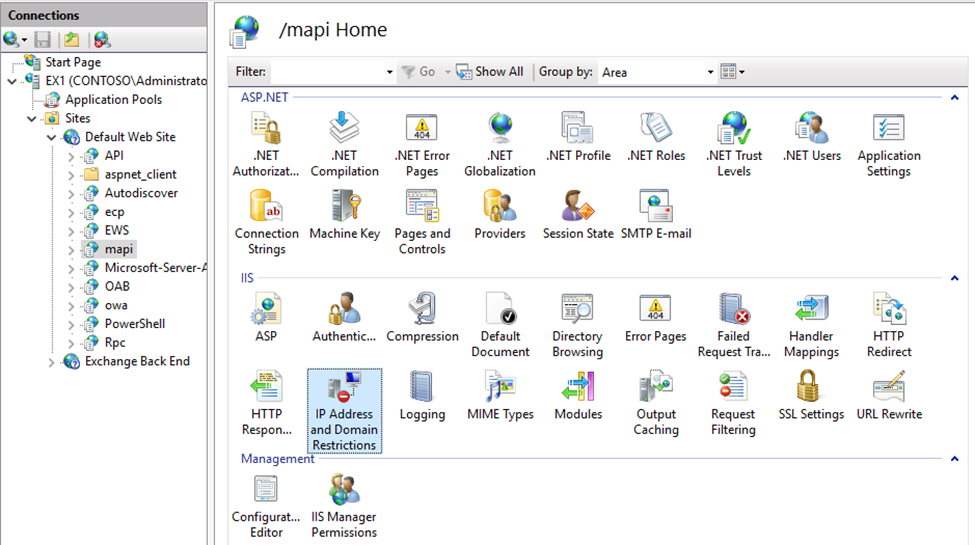Image resolution: width=975 pixels, height=545 pixels.
Task: Open Authentication feature
Action: pos(344,317)
